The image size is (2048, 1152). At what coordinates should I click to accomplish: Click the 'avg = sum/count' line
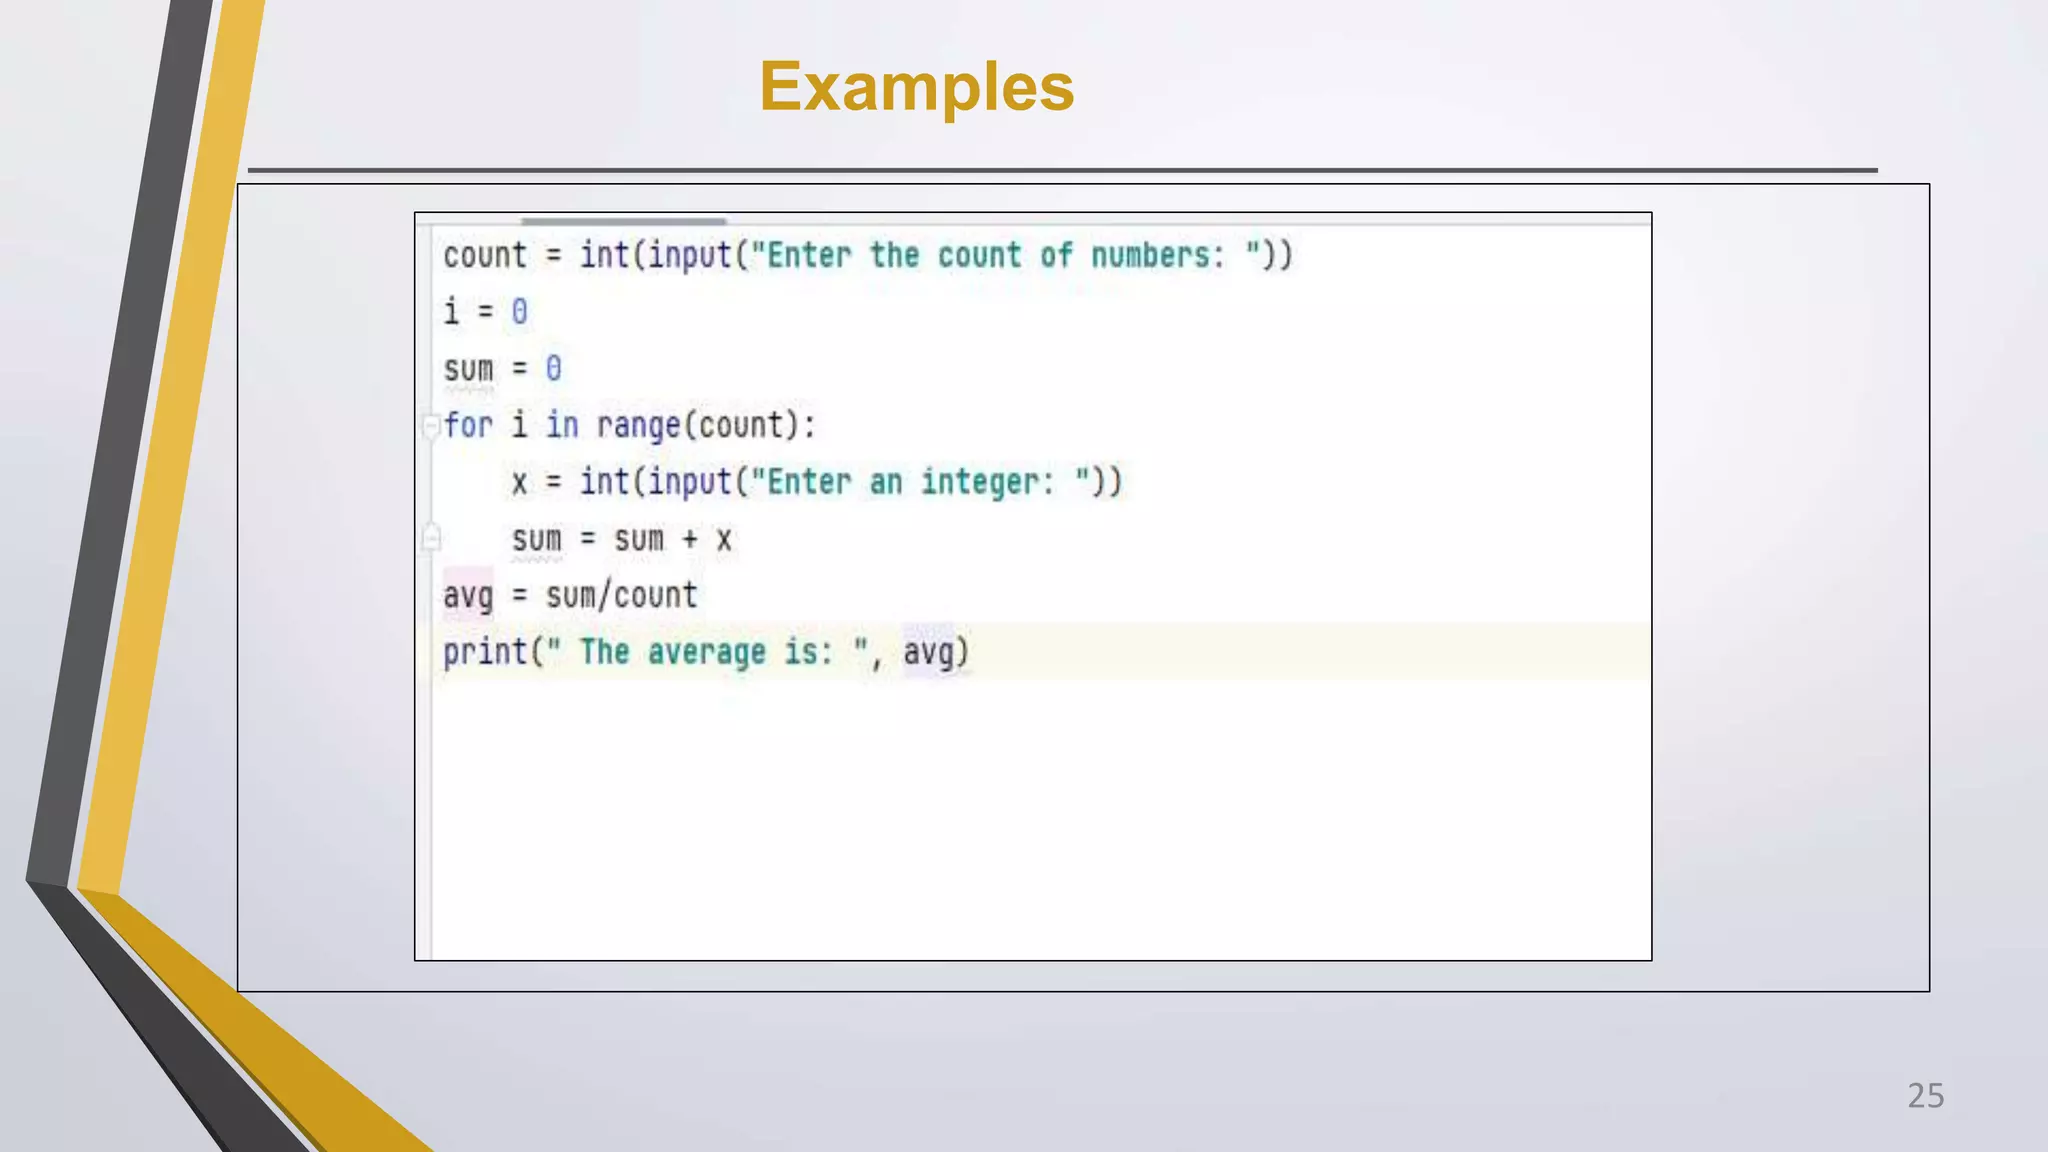[x=570, y=596]
